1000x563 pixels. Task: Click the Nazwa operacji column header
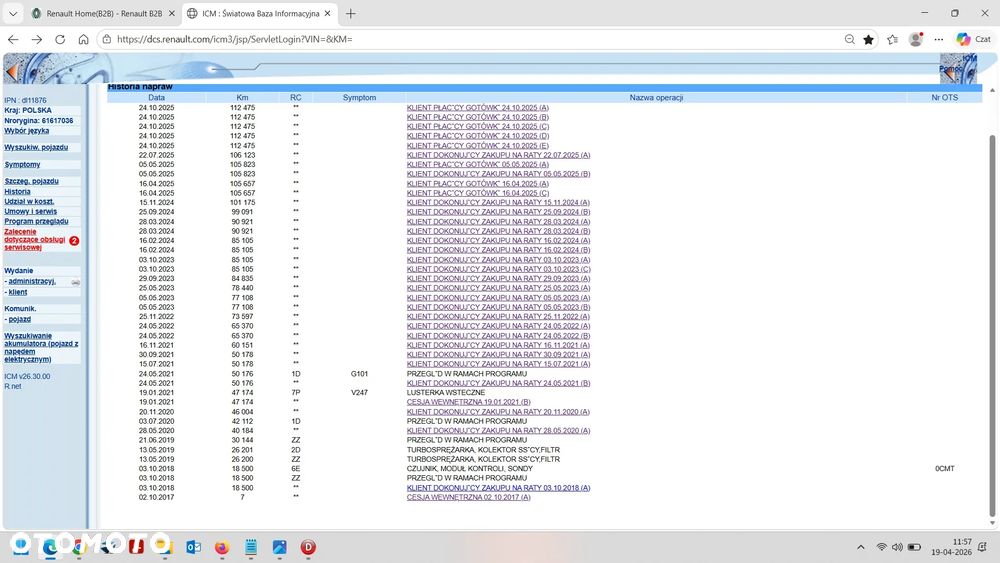point(656,98)
